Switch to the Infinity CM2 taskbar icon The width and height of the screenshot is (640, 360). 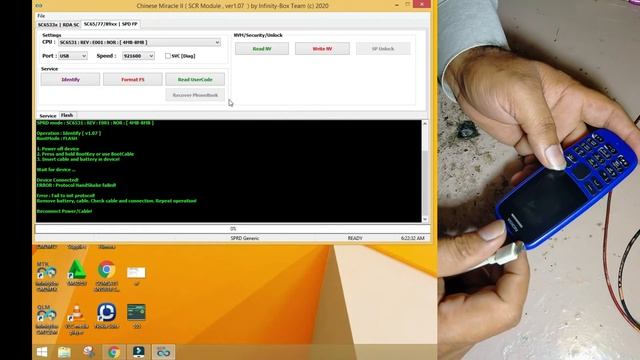[x=163, y=352]
